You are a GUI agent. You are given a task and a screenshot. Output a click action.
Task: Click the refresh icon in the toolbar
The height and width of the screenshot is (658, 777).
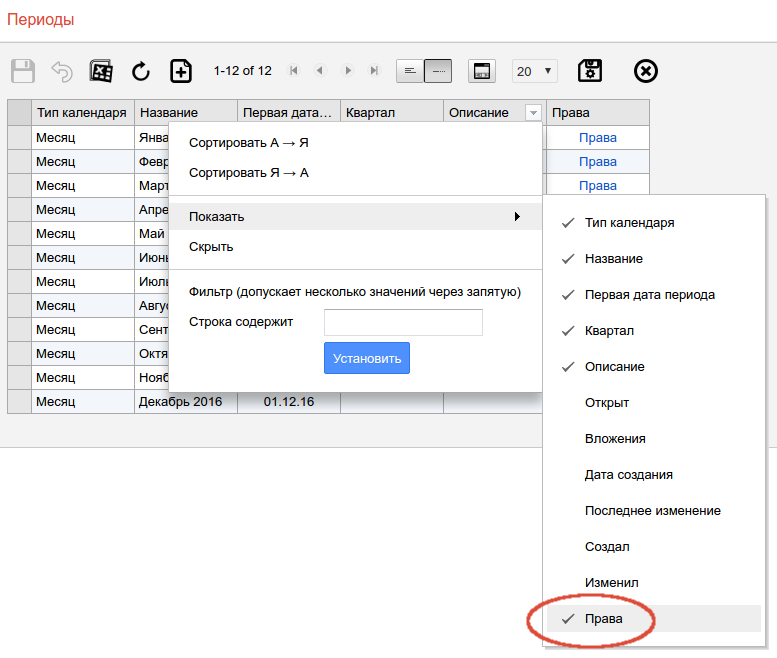pyautogui.click(x=141, y=71)
